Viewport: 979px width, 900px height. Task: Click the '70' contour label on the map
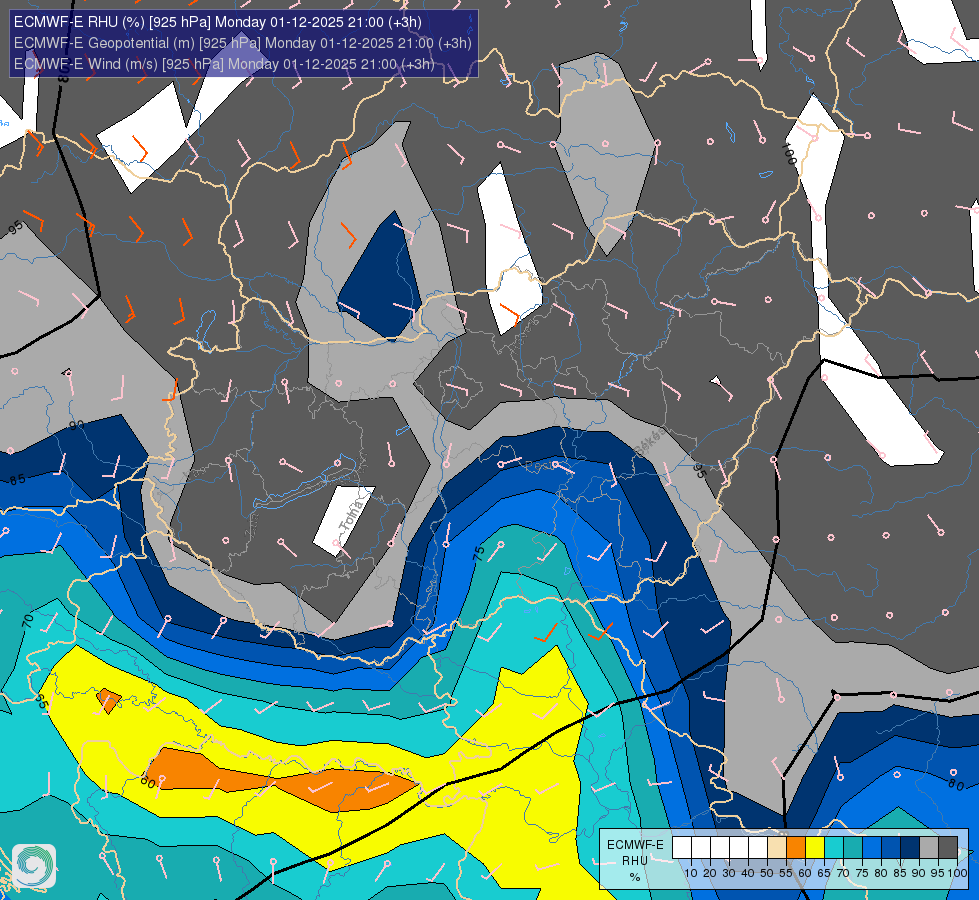coord(27,620)
